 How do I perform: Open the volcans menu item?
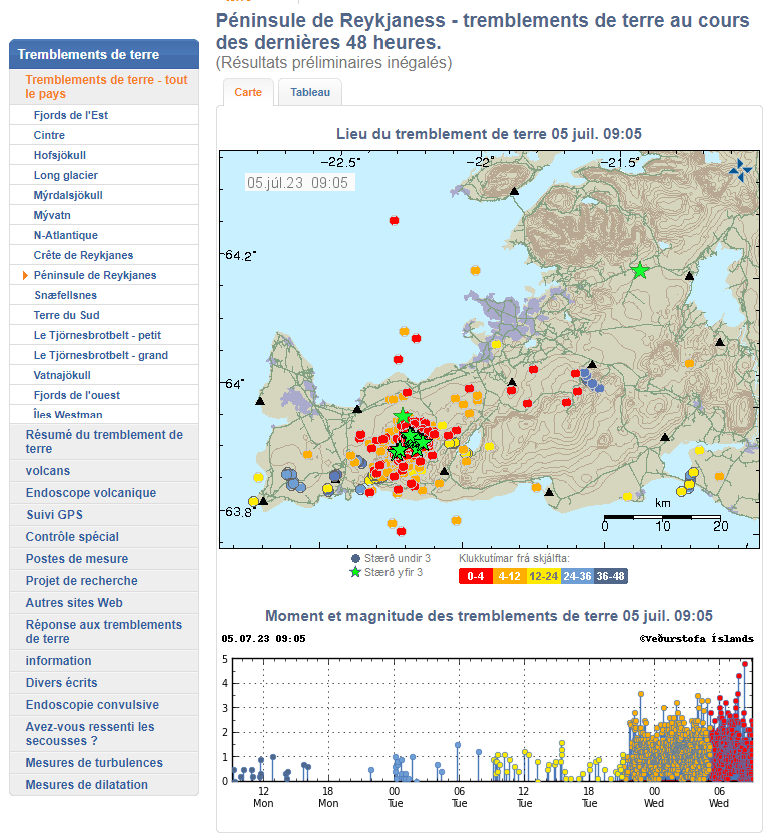click(x=48, y=471)
